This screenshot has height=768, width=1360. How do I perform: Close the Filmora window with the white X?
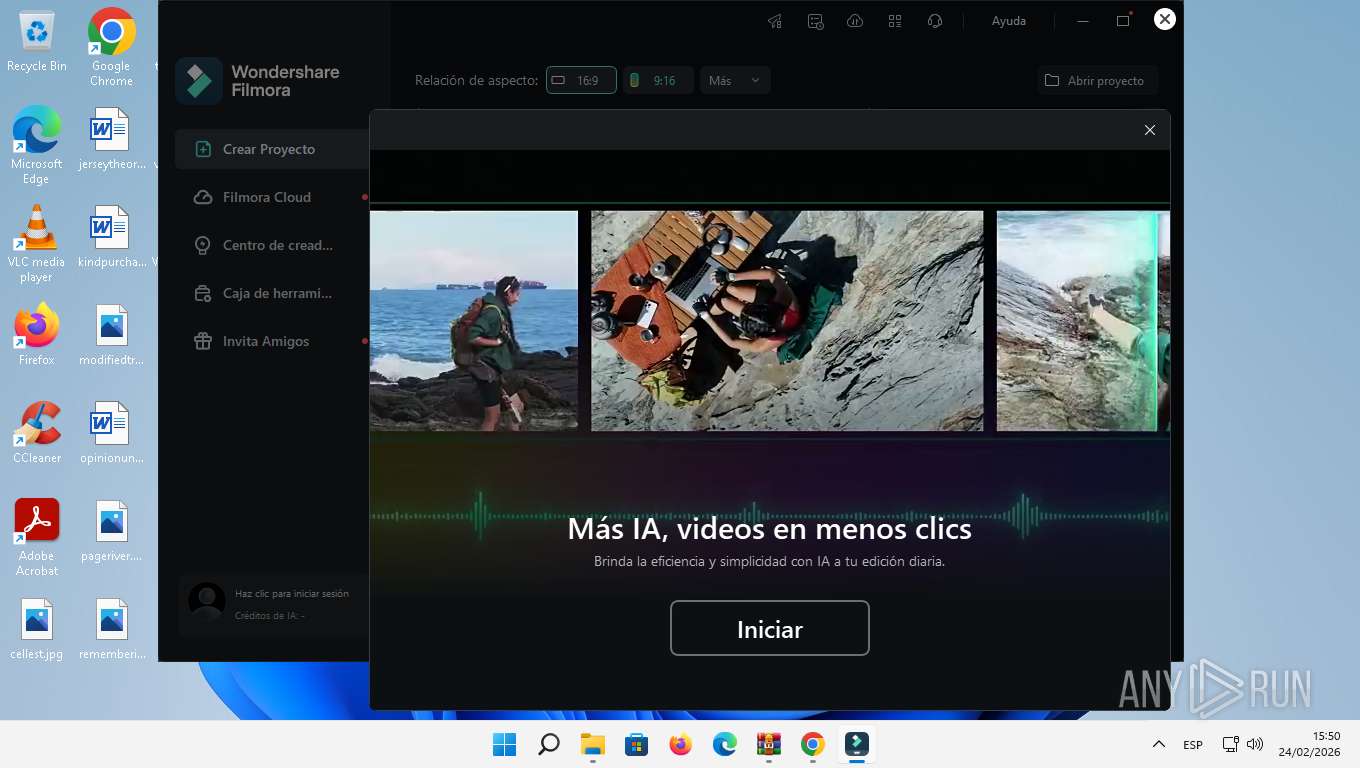[1164, 19]
